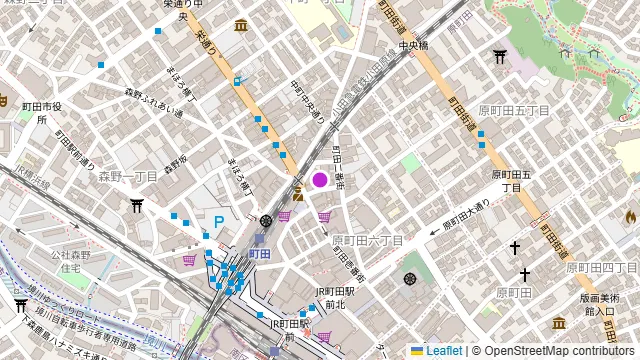
Task: Select the dharma wheel icon below 原町田六丁目
Action: 410,279
